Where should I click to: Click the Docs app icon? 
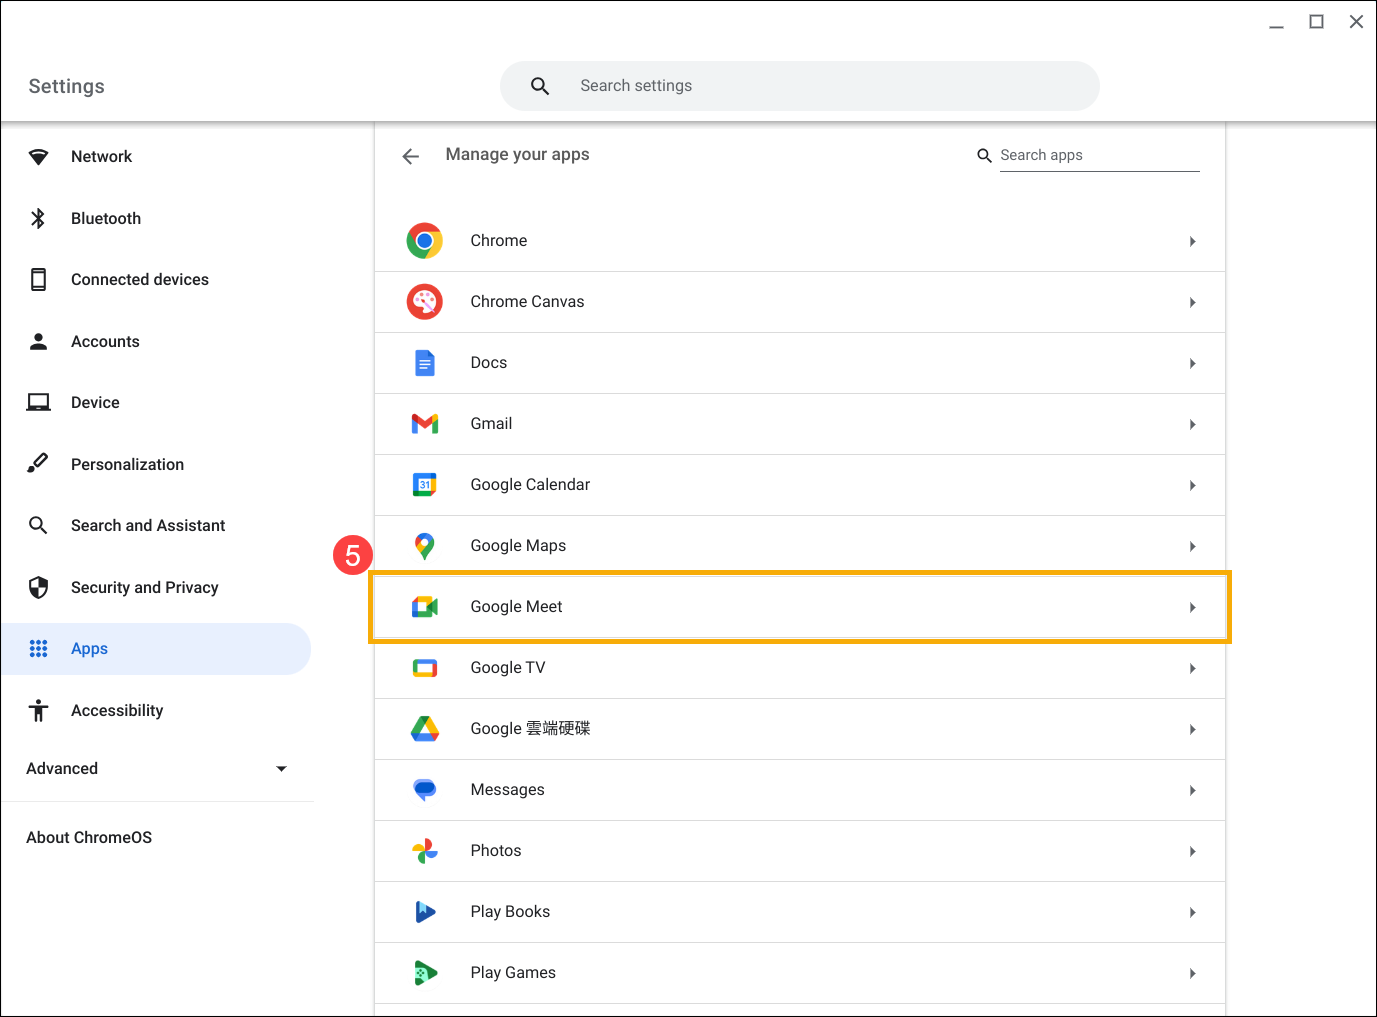point(425,363)
